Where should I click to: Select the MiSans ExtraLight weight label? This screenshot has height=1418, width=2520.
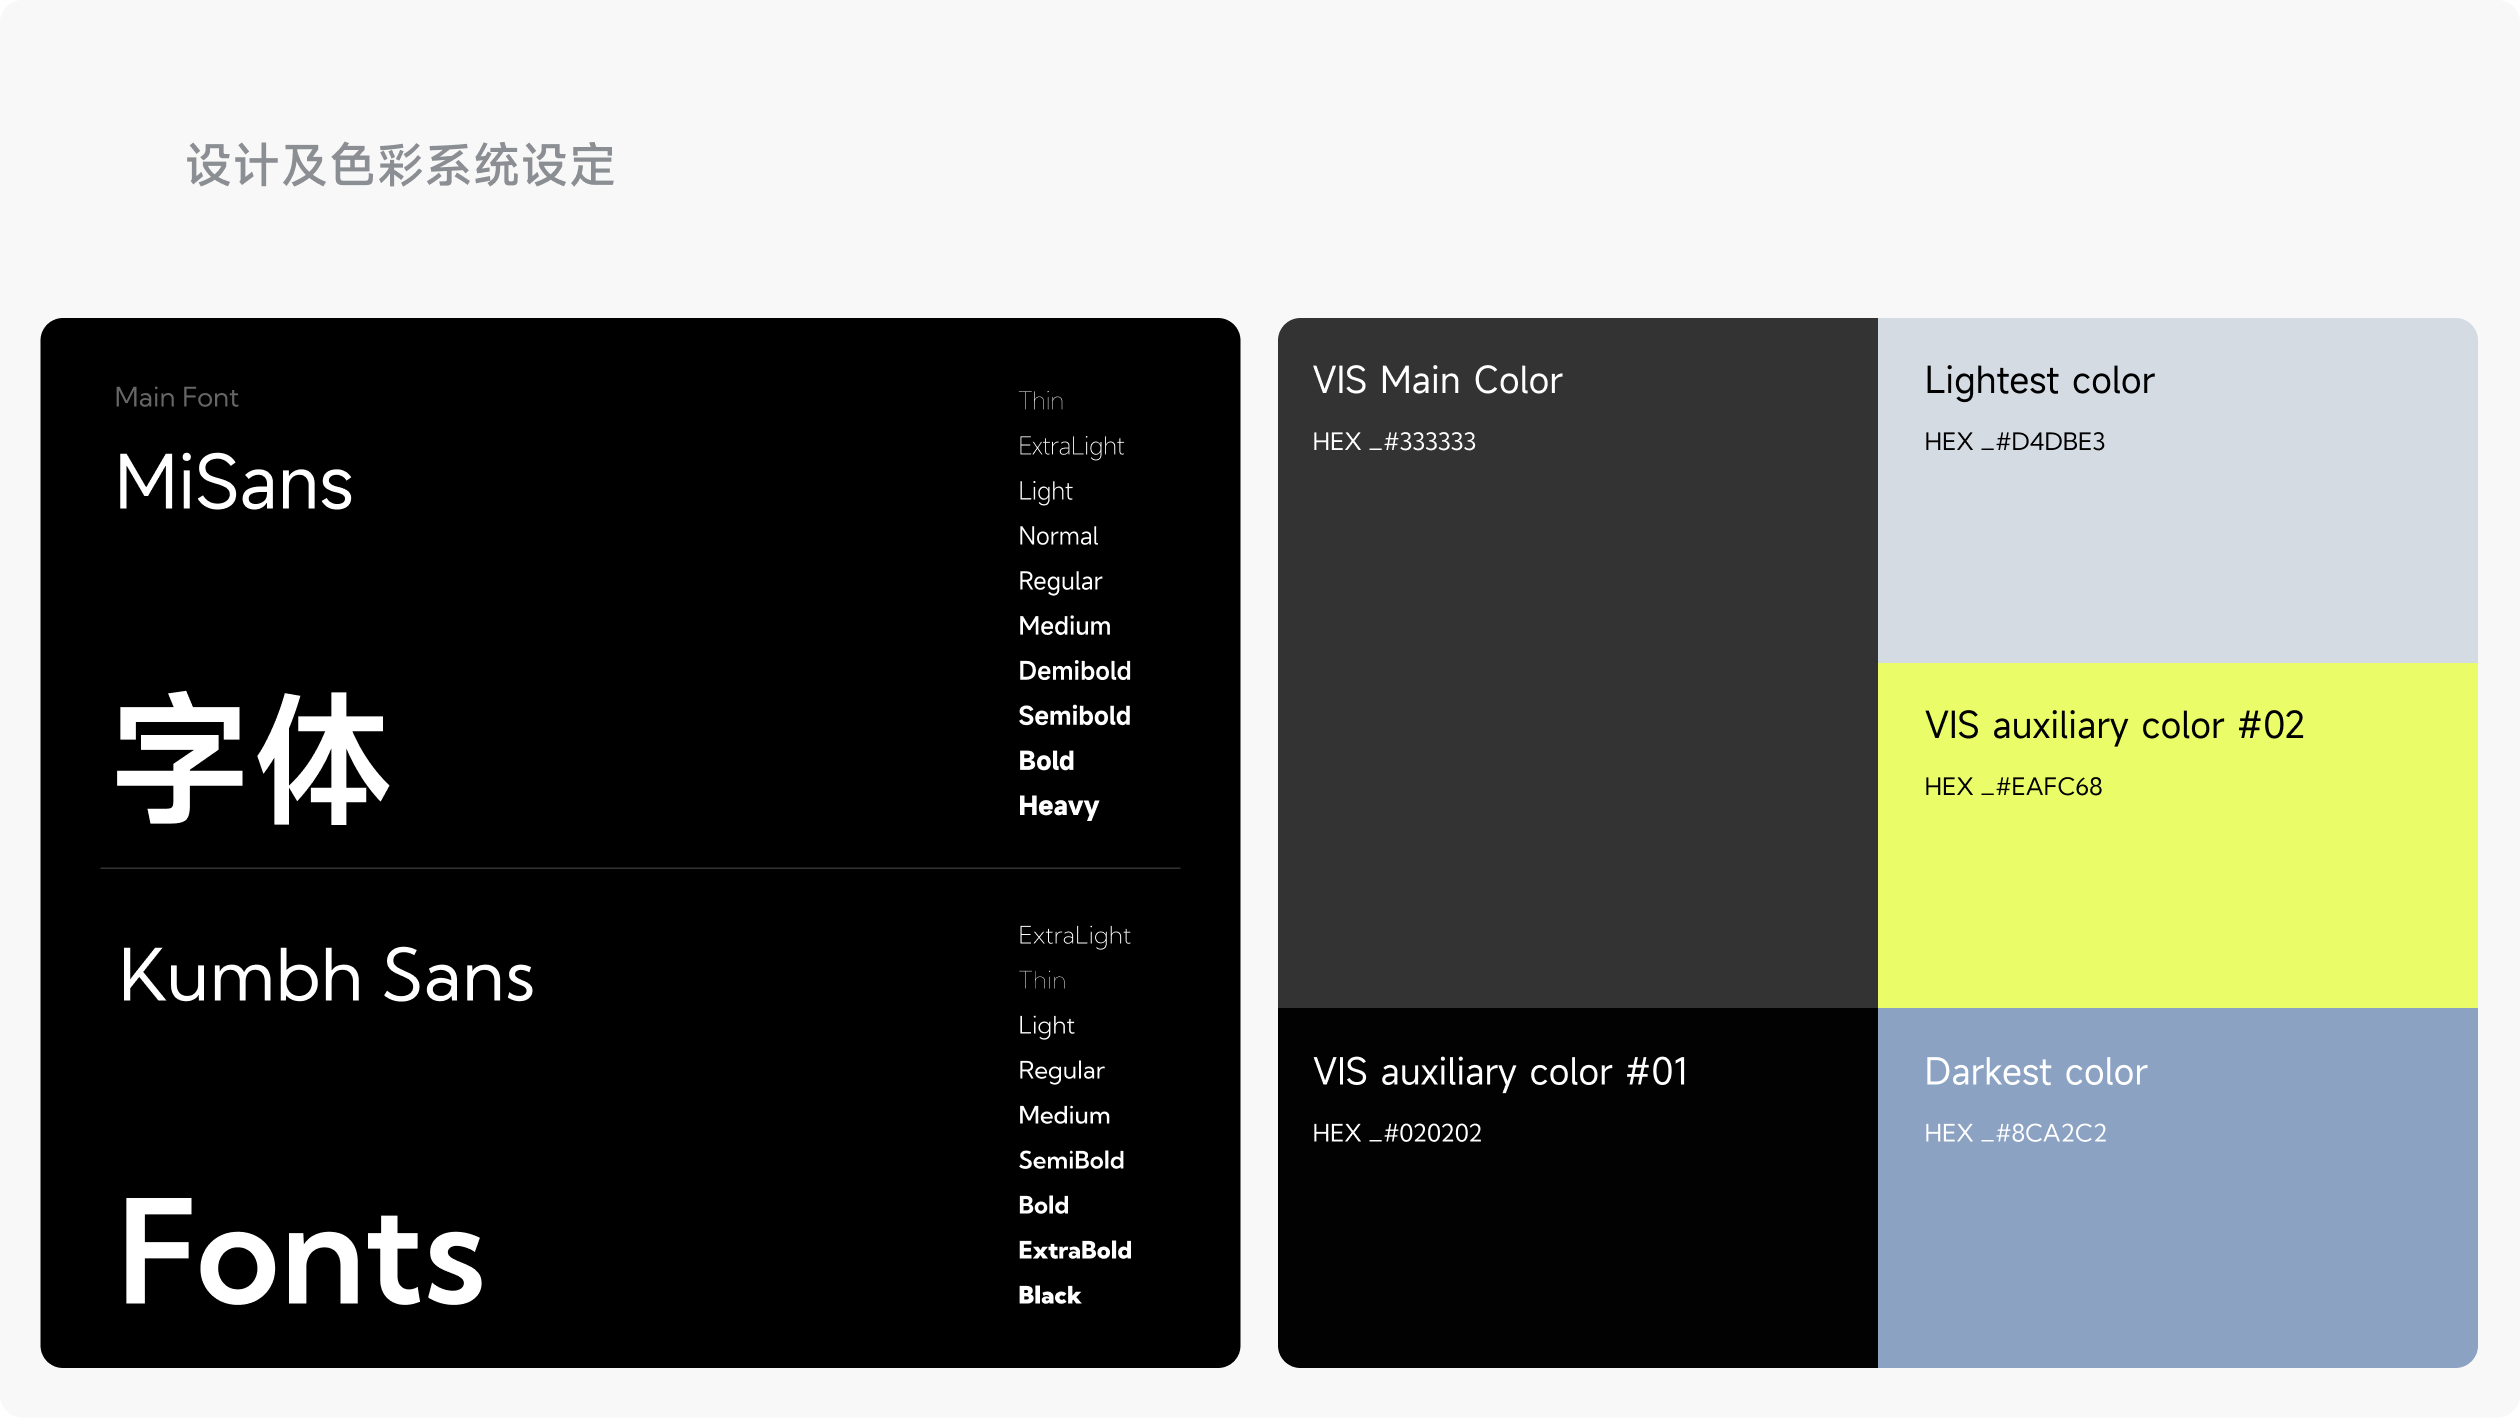1070,446
